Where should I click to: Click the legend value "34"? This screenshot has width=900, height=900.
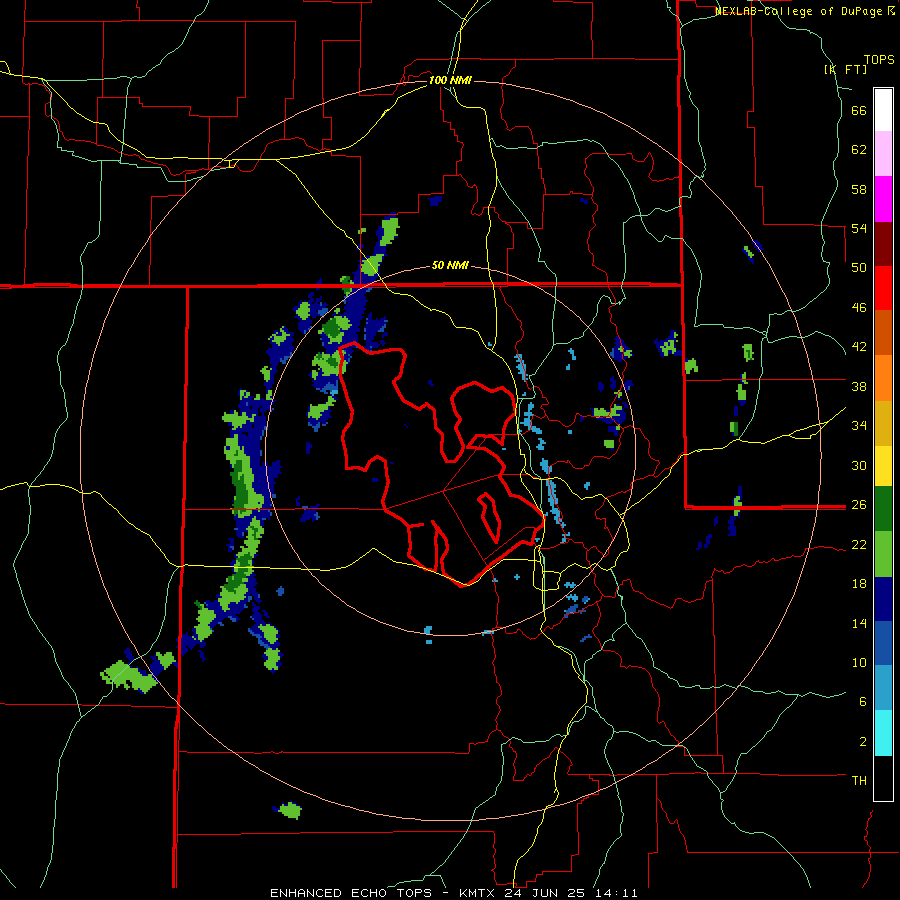859,425
